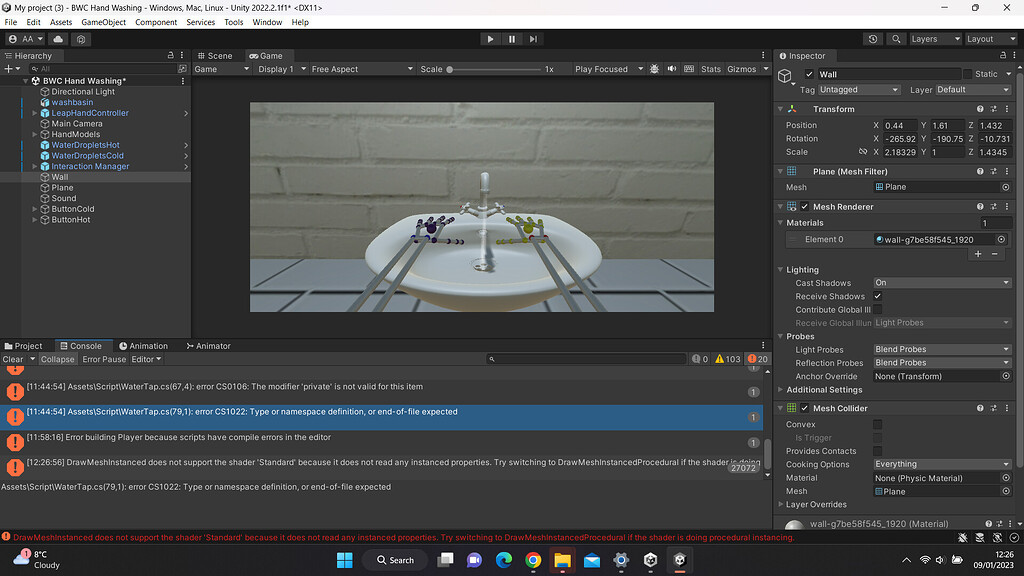Screen dimensions: 1024x576
Task: Click the Stats button in Game view
Action: point(710,69)
